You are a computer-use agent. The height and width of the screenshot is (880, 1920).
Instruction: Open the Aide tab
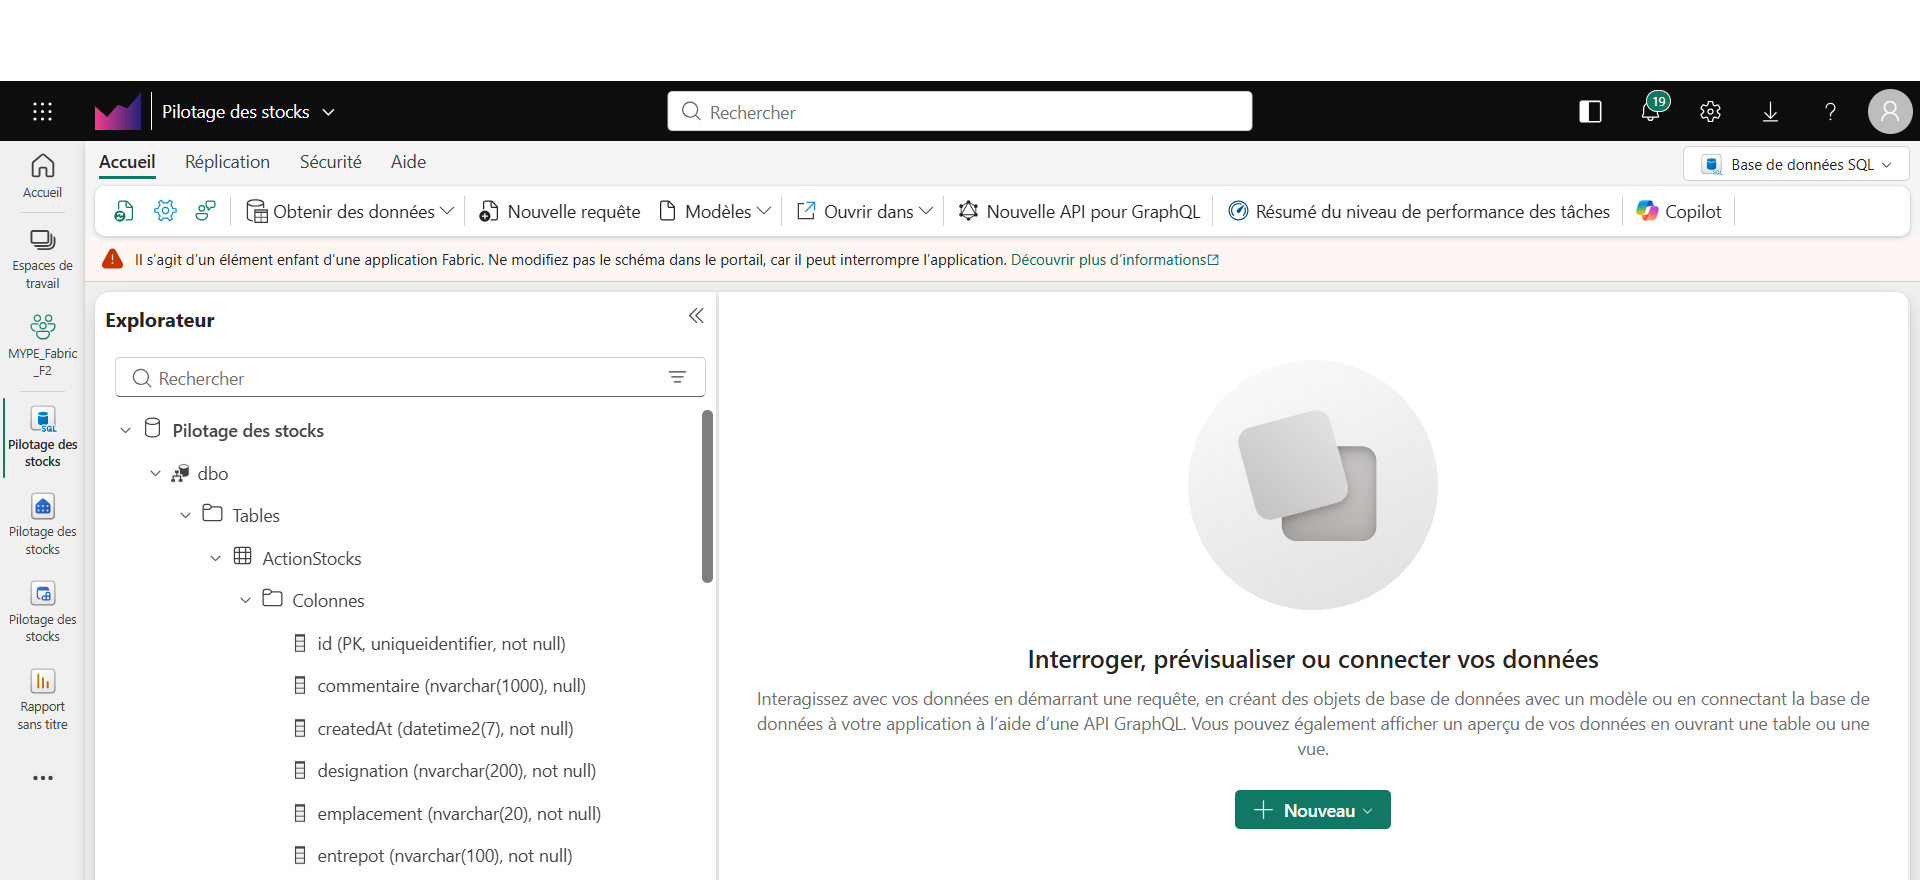pos(408,162)
